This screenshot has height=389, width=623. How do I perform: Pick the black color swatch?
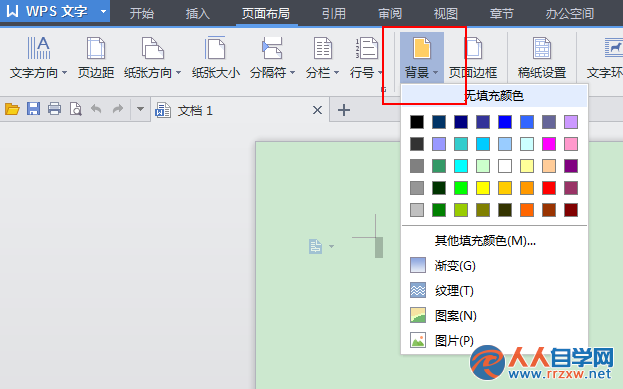[x=417, y=122]
